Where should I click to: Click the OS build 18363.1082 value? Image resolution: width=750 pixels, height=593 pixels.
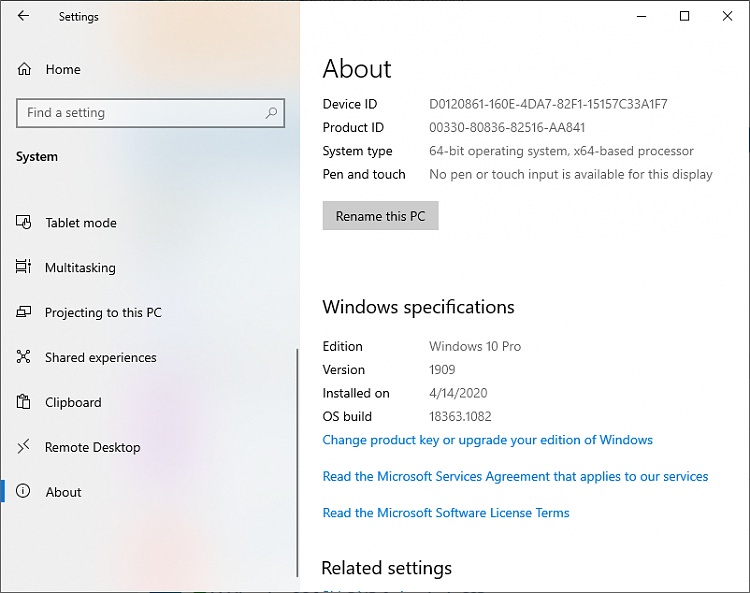point(460,417)
